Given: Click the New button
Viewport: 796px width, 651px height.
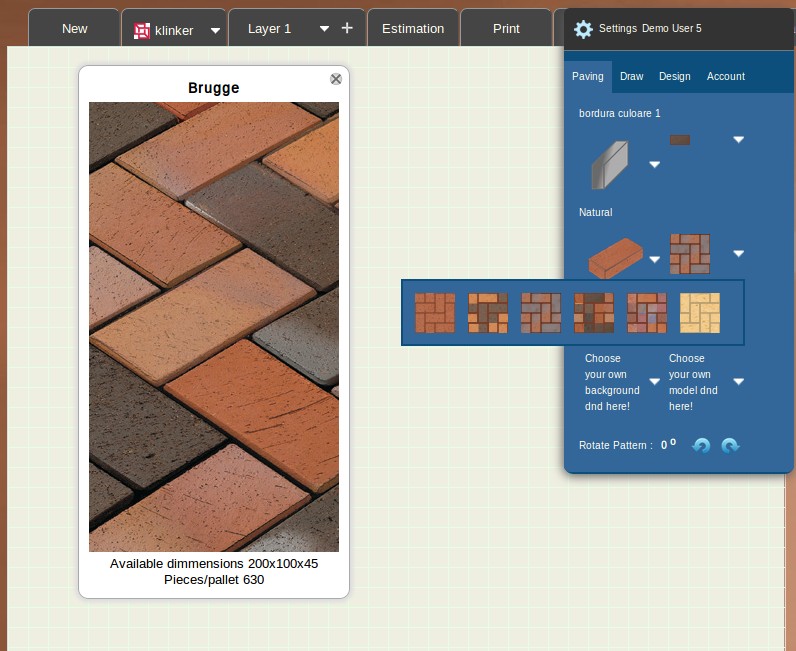Looking at the screenshot, I should (x=74, y=28).
